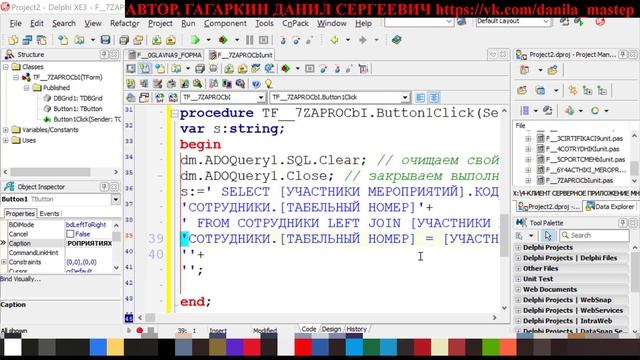Open the Default Layout desktop dropdown

pos(546,21)
